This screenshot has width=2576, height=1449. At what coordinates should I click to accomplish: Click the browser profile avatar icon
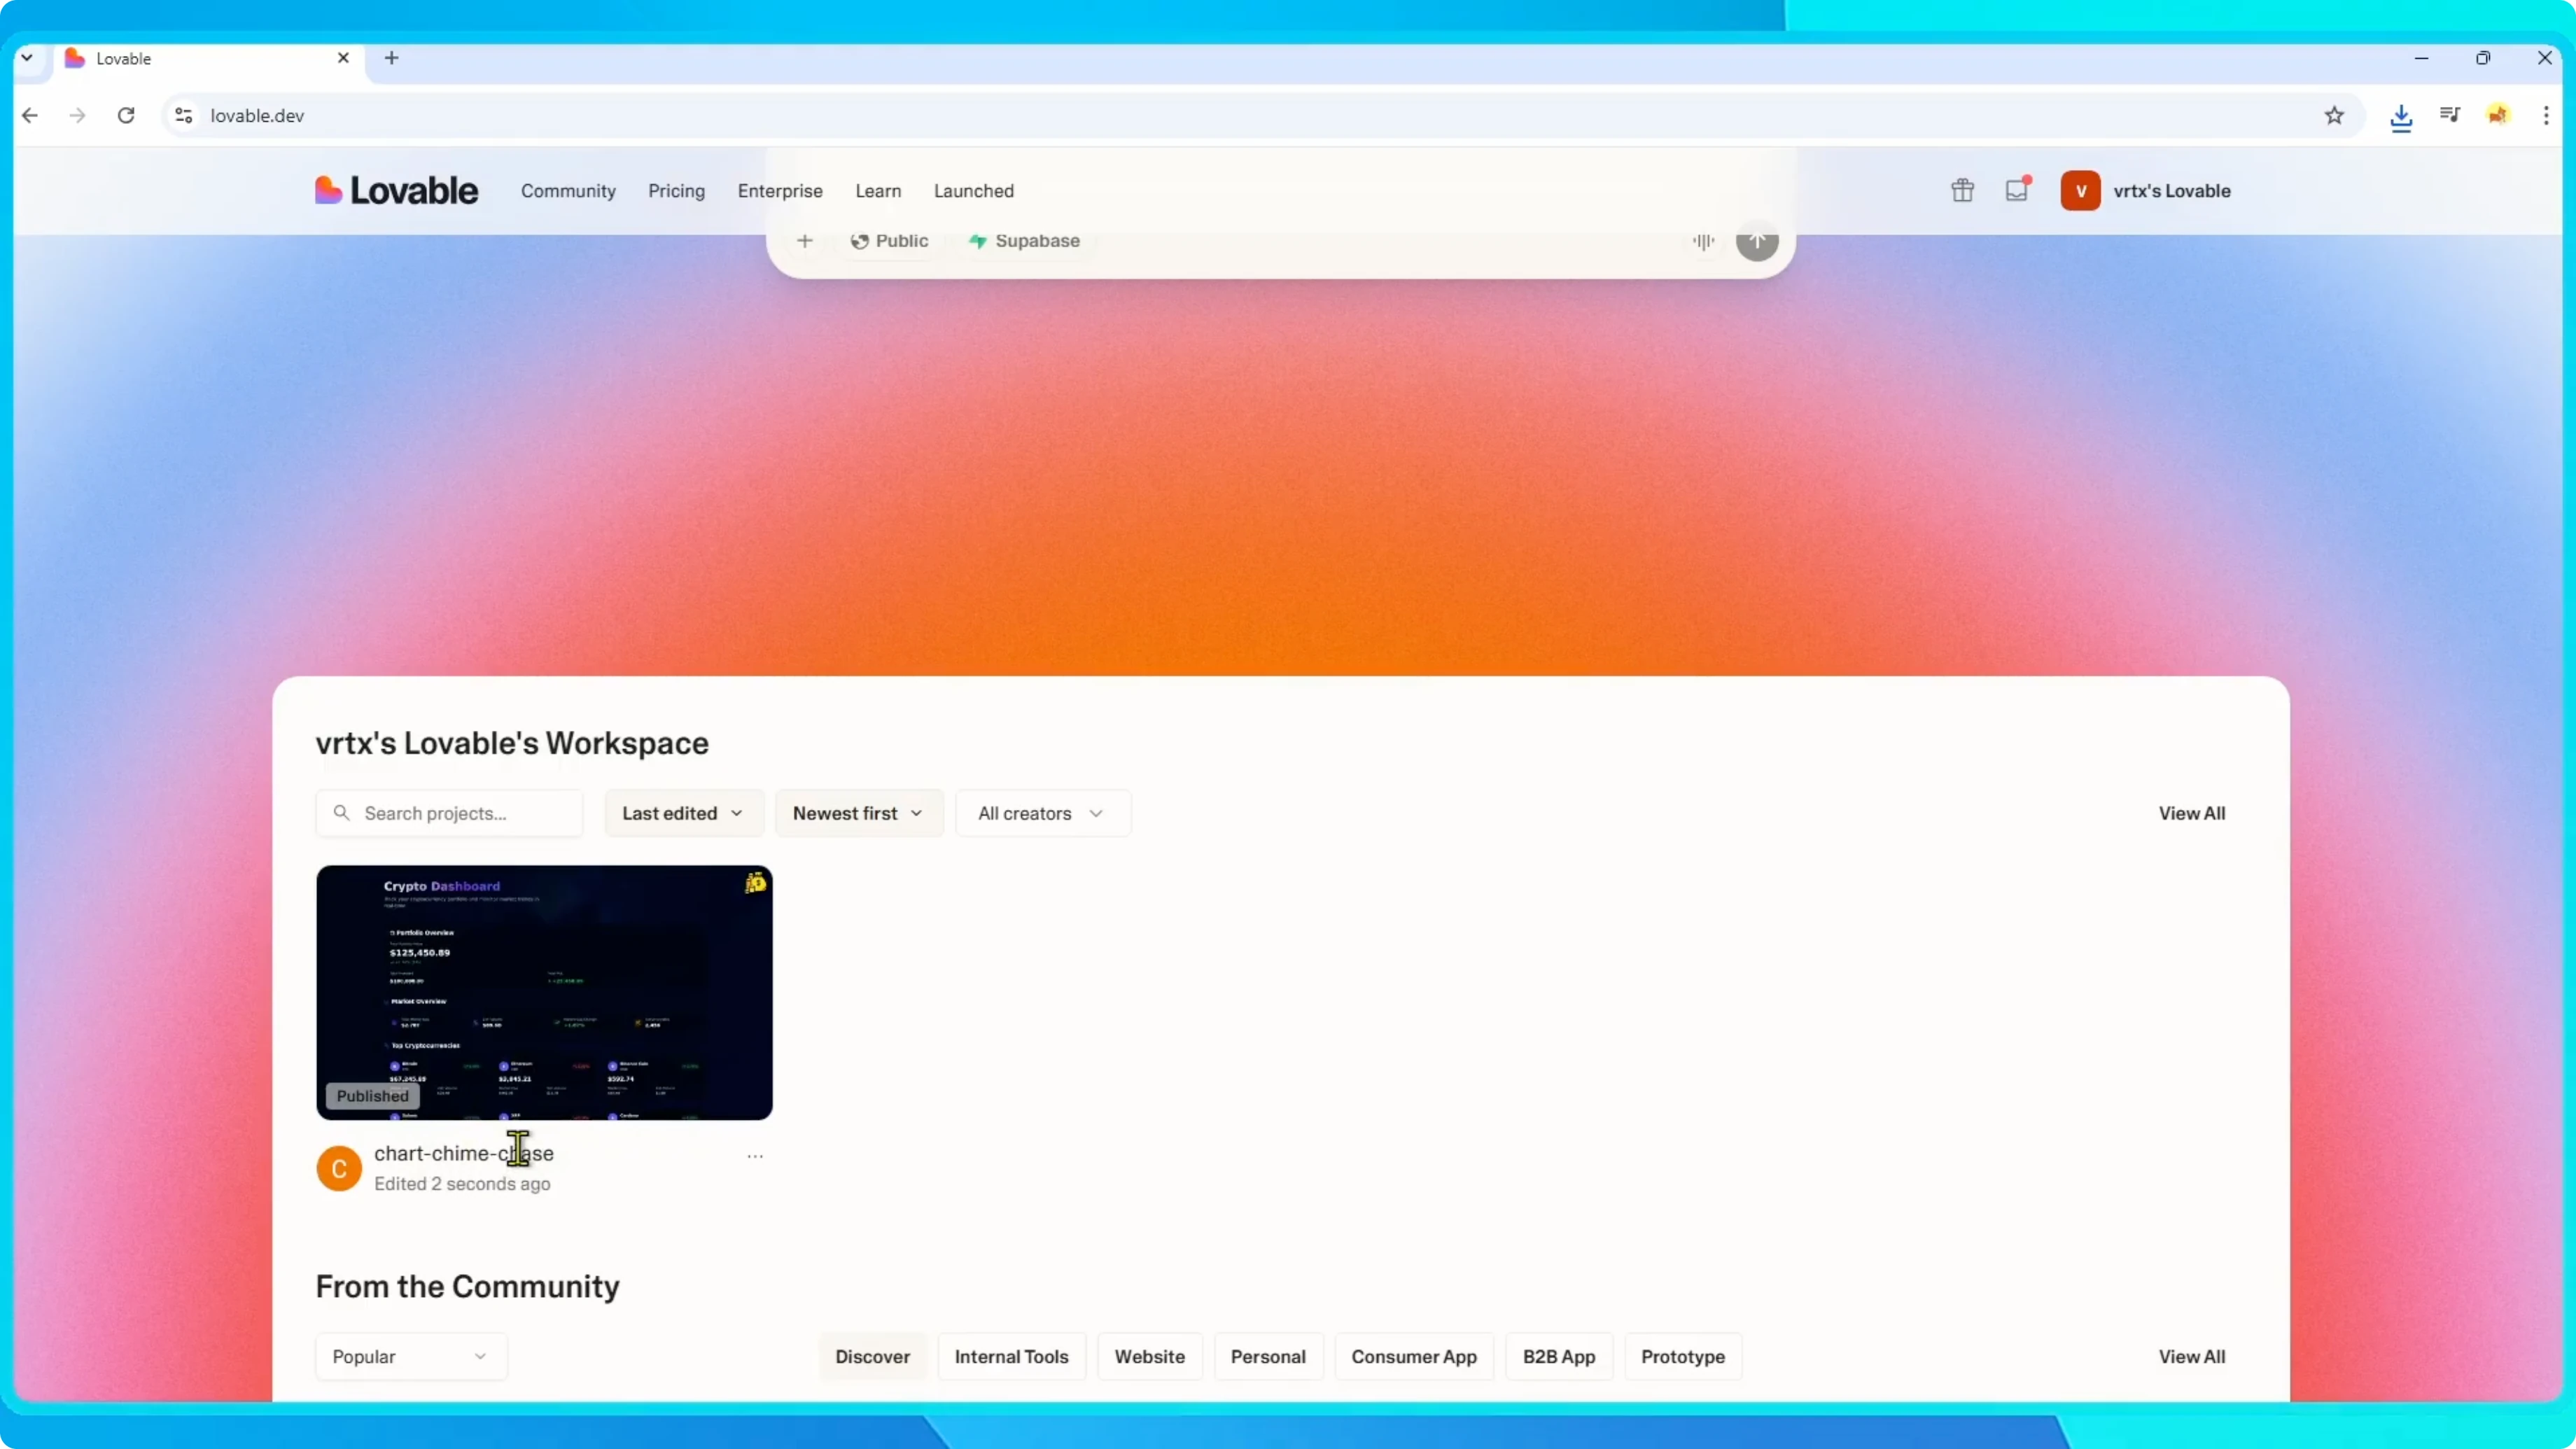(2498, 115)
